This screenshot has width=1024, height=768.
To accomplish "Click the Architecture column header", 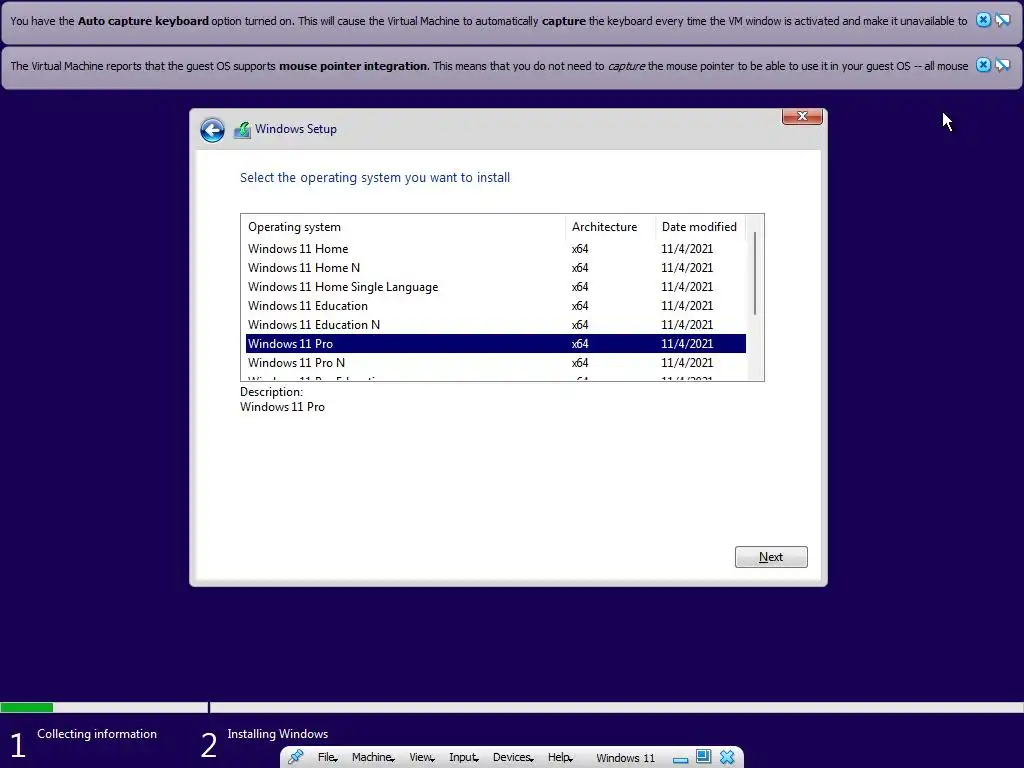I will pos(610,227).
